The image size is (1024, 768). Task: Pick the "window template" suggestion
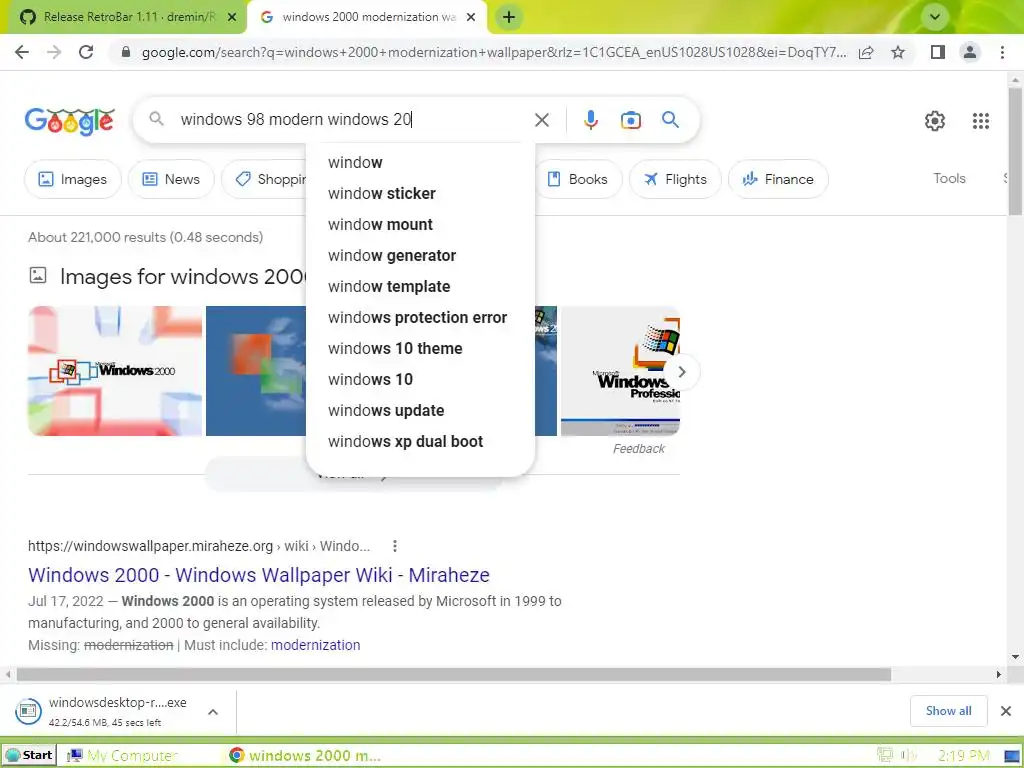pos(420,287)
